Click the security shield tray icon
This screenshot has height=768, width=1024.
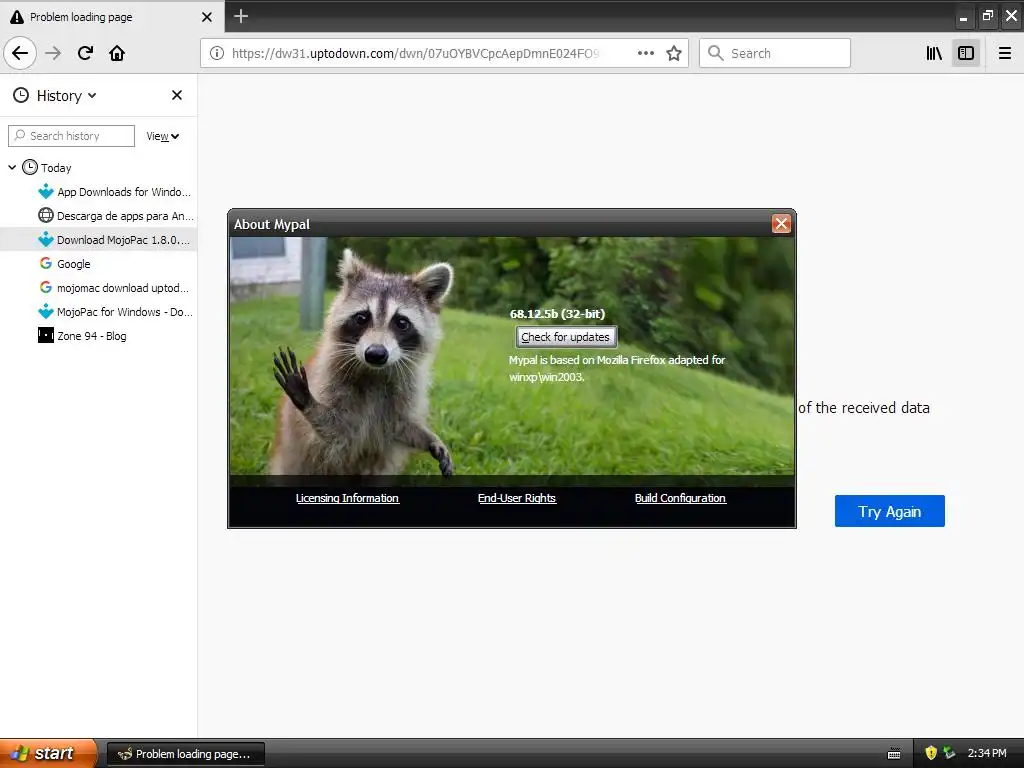tap(931, 753)
